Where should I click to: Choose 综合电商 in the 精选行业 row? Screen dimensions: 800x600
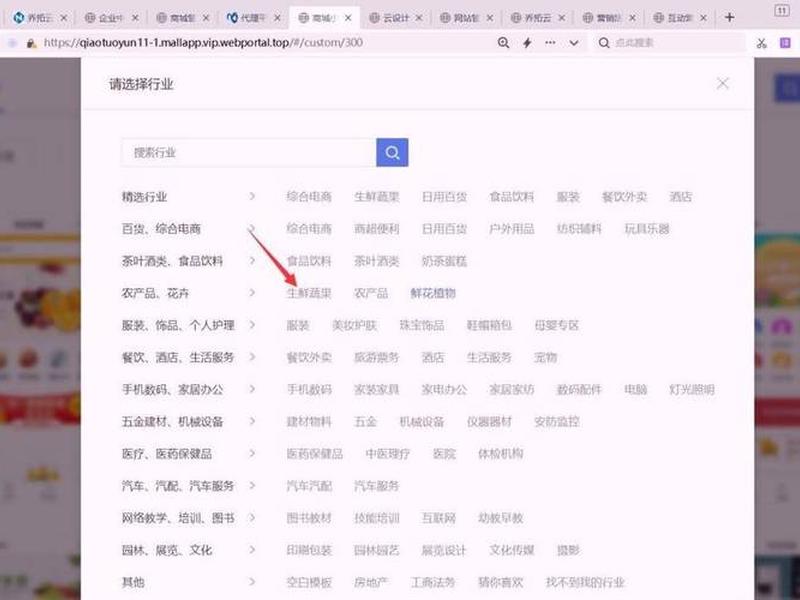pyautogui.click(x=309, y=197)
